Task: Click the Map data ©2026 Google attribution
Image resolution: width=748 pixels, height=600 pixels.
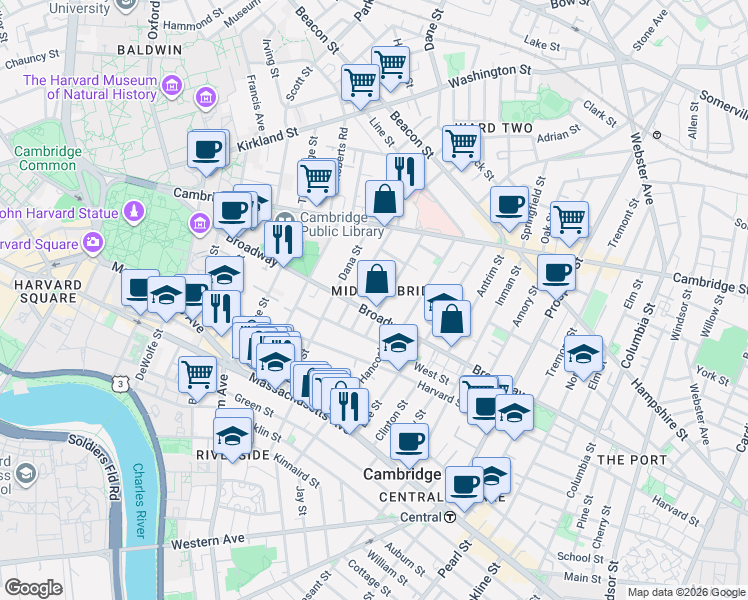Action: (x=686, y=593)
